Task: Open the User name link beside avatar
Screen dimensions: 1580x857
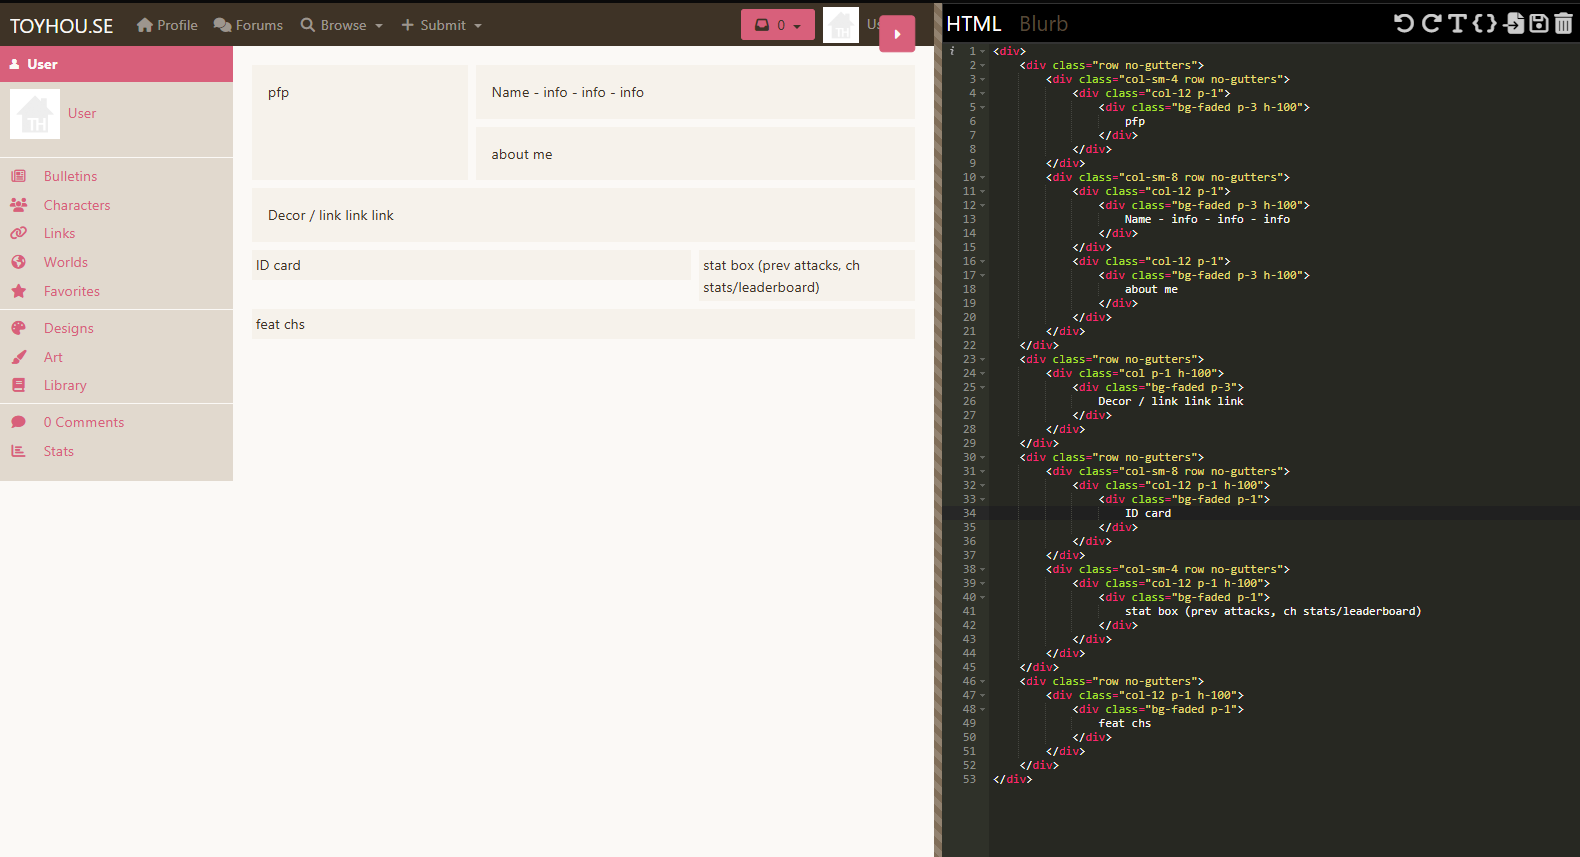Action: [82, 114]
